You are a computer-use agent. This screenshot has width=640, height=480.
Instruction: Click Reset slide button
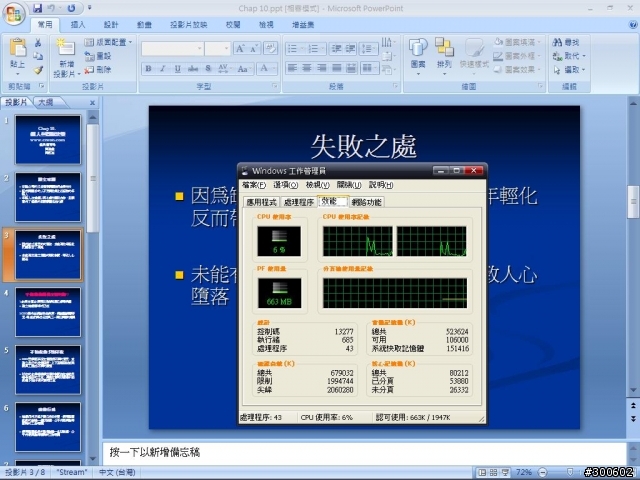98,56
